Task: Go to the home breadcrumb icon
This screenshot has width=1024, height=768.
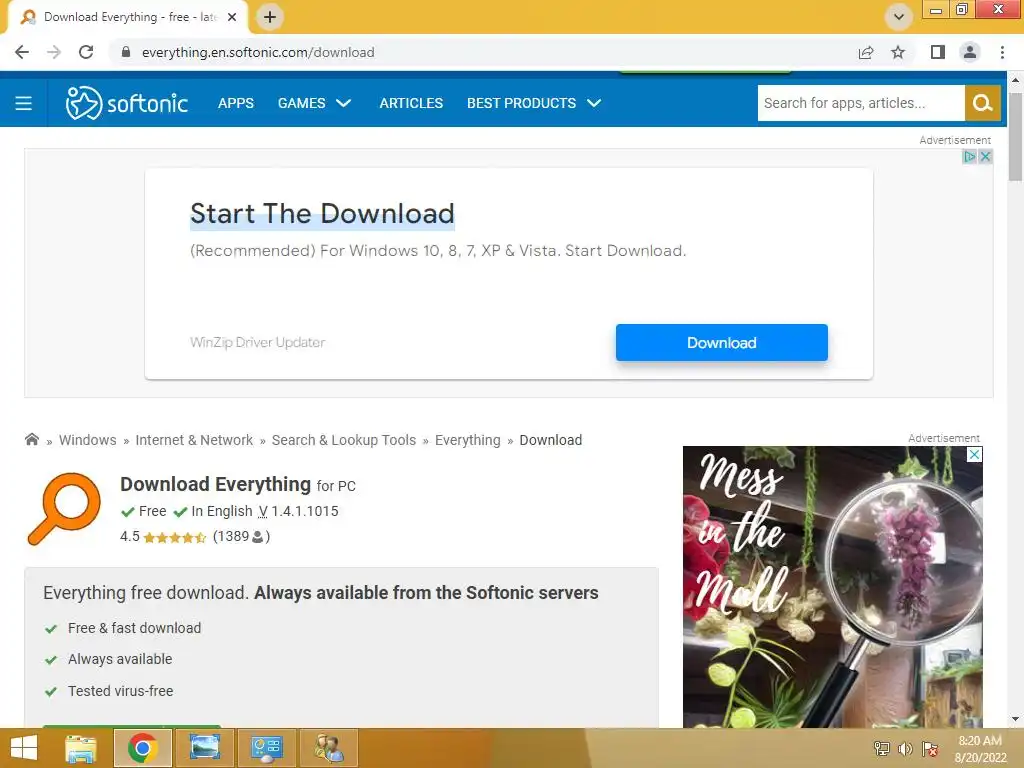Action: tap(31, 439)
